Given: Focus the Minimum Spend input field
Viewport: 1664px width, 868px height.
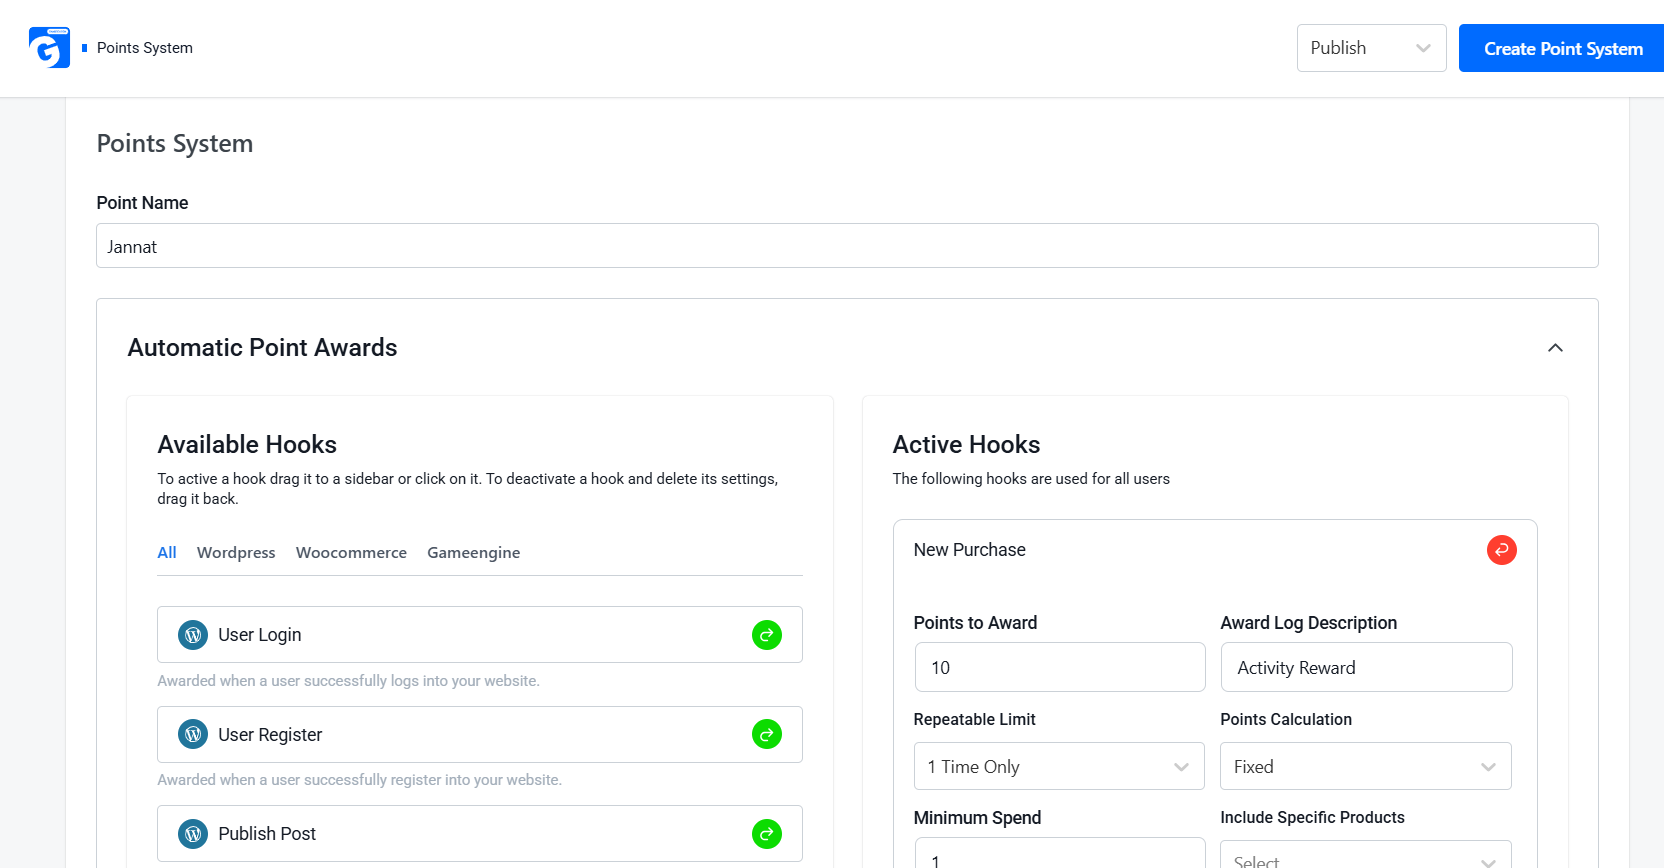Looking at the screenshot, I should [x=1060, y=853].
